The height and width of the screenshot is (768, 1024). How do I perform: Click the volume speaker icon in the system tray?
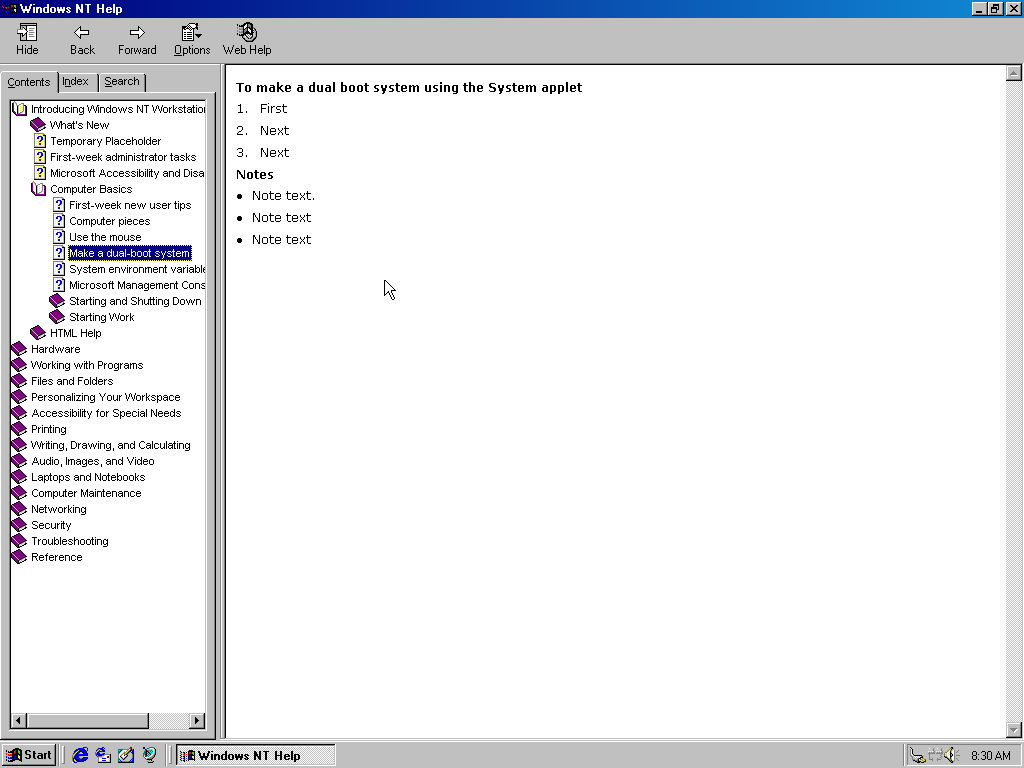pyautogui.click(x=951, y=755)
